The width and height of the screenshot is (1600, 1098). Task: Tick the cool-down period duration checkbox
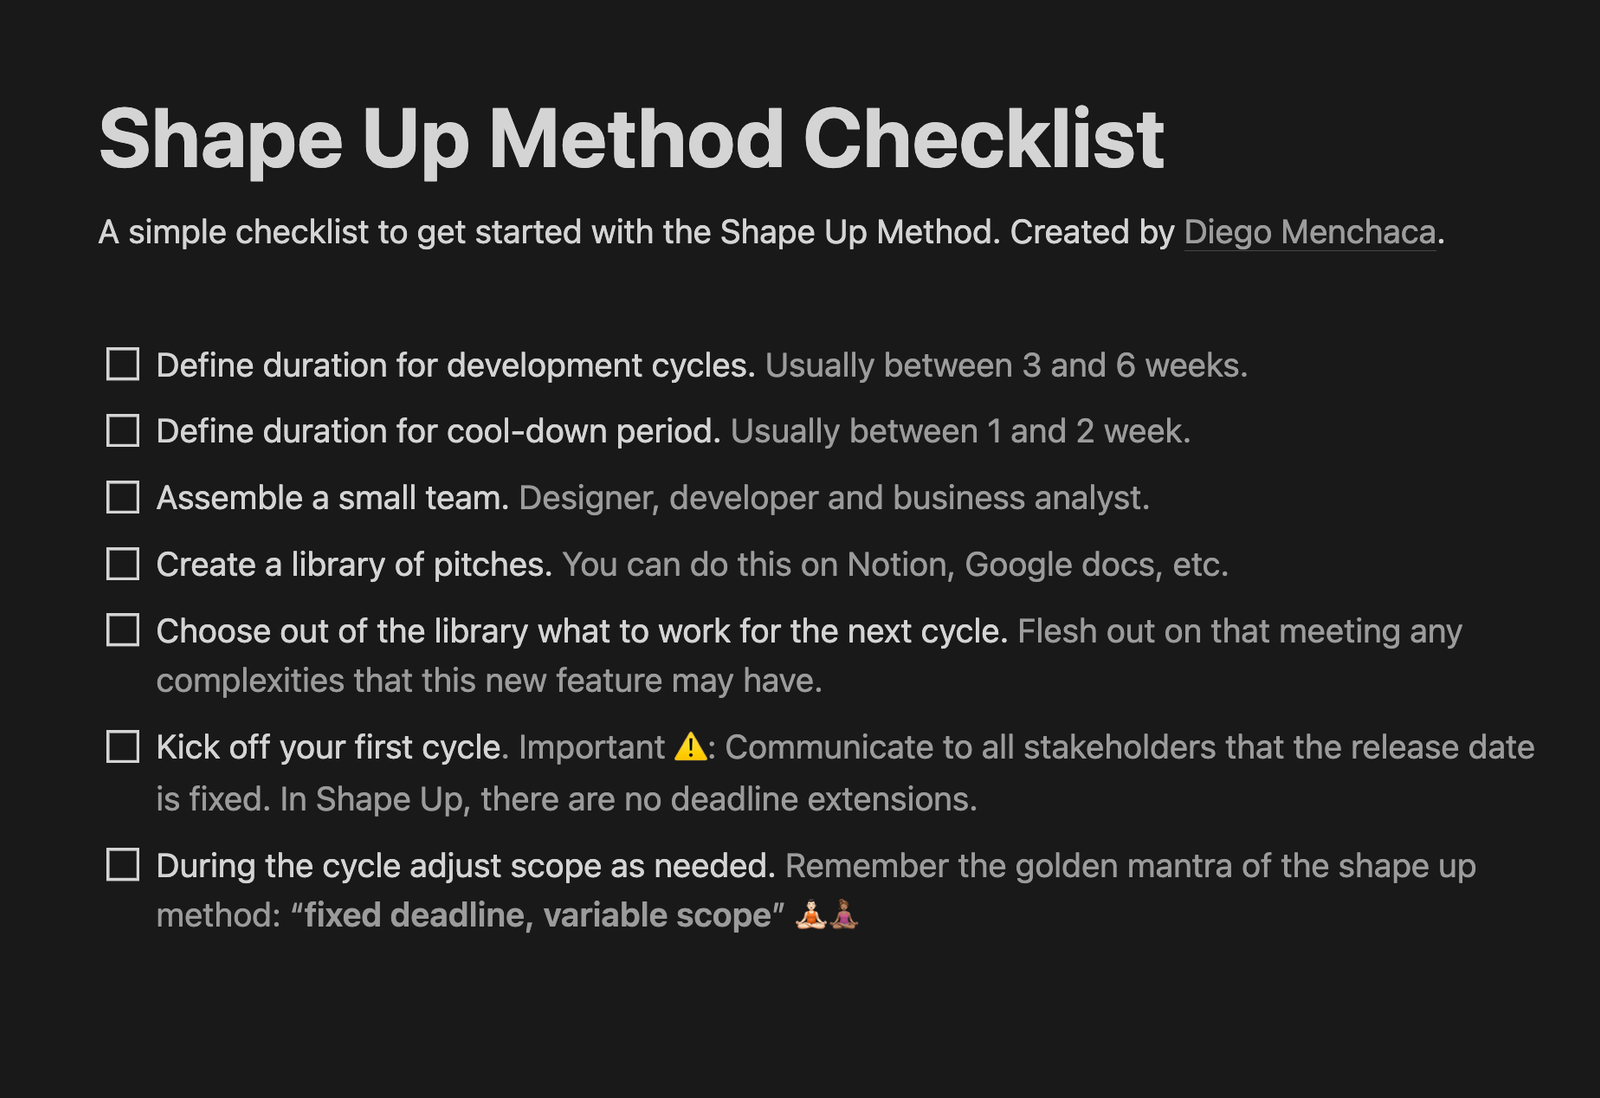(123, 431)
